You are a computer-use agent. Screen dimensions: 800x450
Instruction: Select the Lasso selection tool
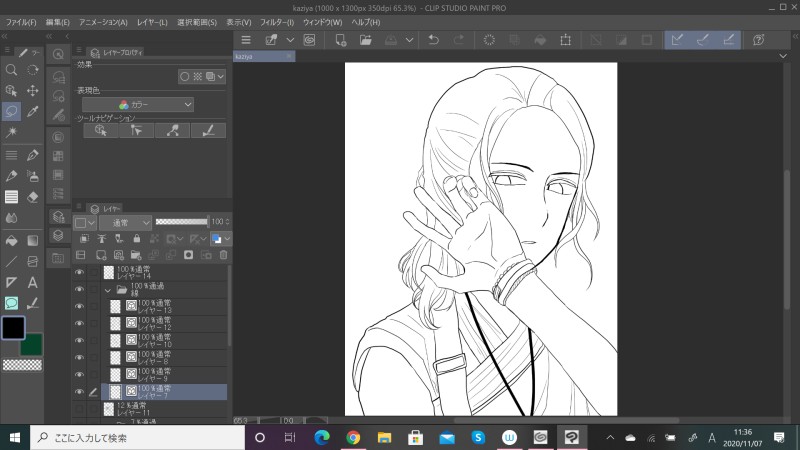[11, 111]
